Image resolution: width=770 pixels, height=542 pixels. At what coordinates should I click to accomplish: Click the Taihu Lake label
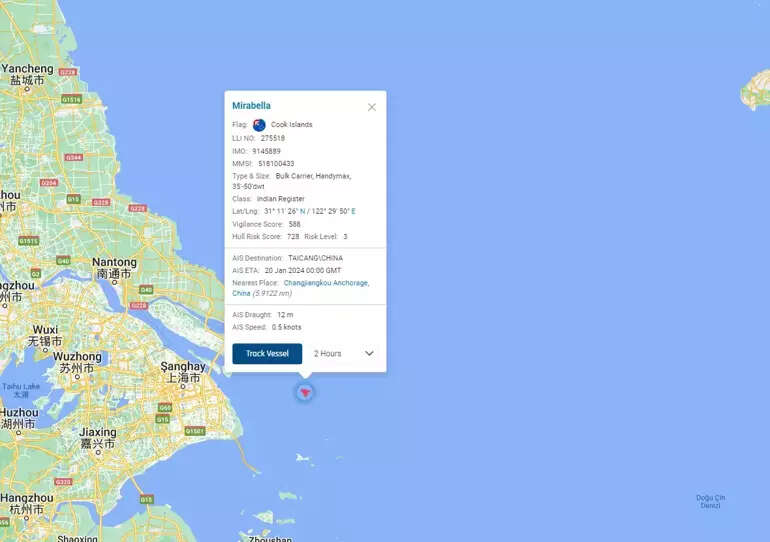[20, 386]
